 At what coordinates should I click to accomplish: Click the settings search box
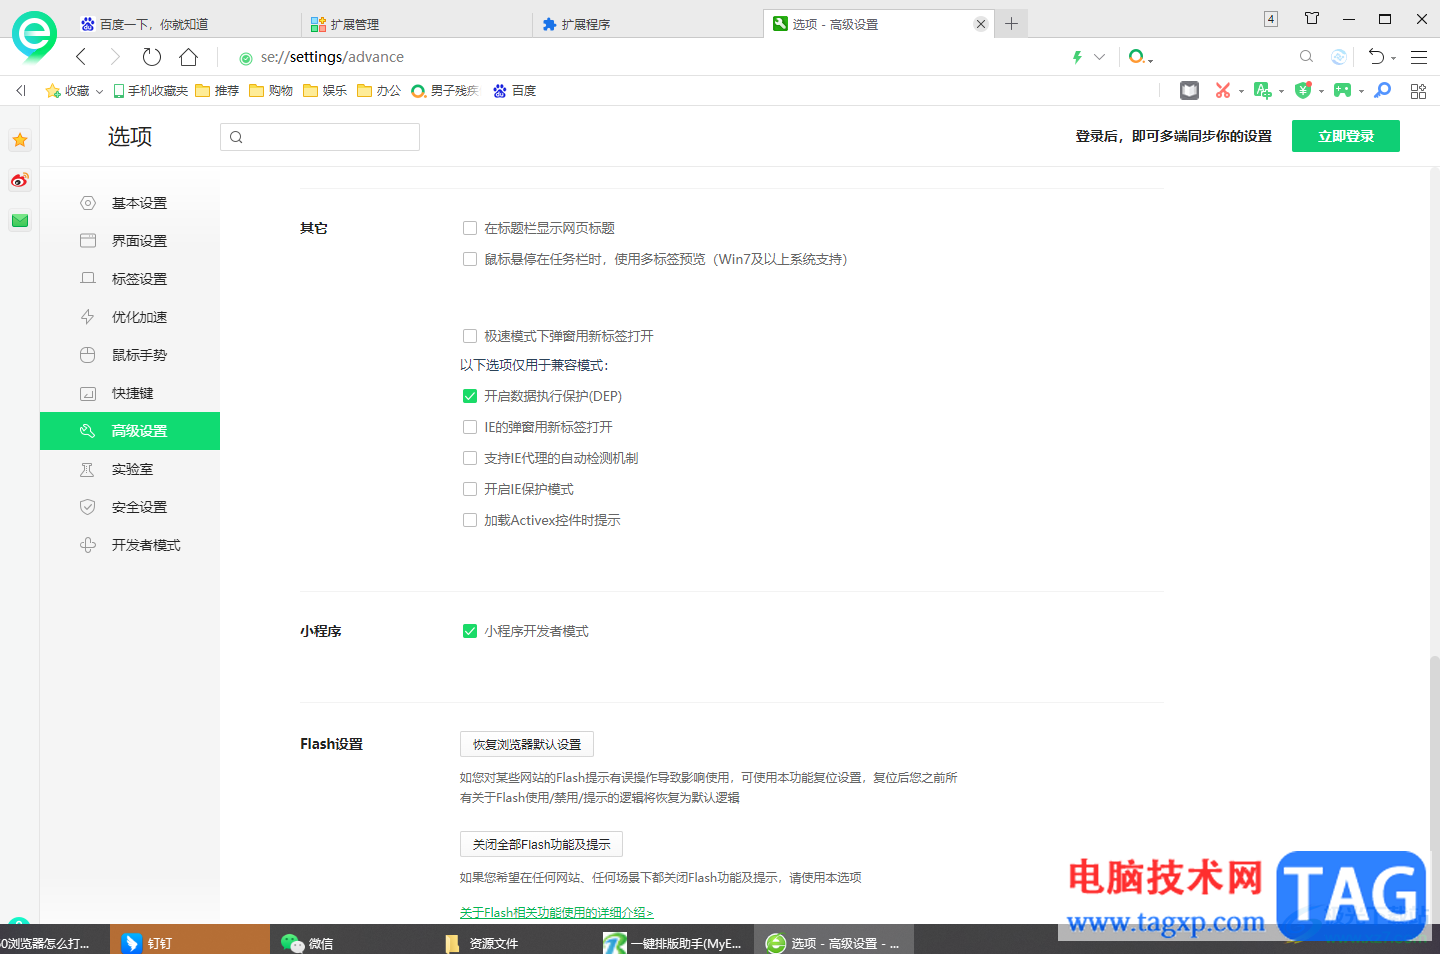tap(320, 136)
